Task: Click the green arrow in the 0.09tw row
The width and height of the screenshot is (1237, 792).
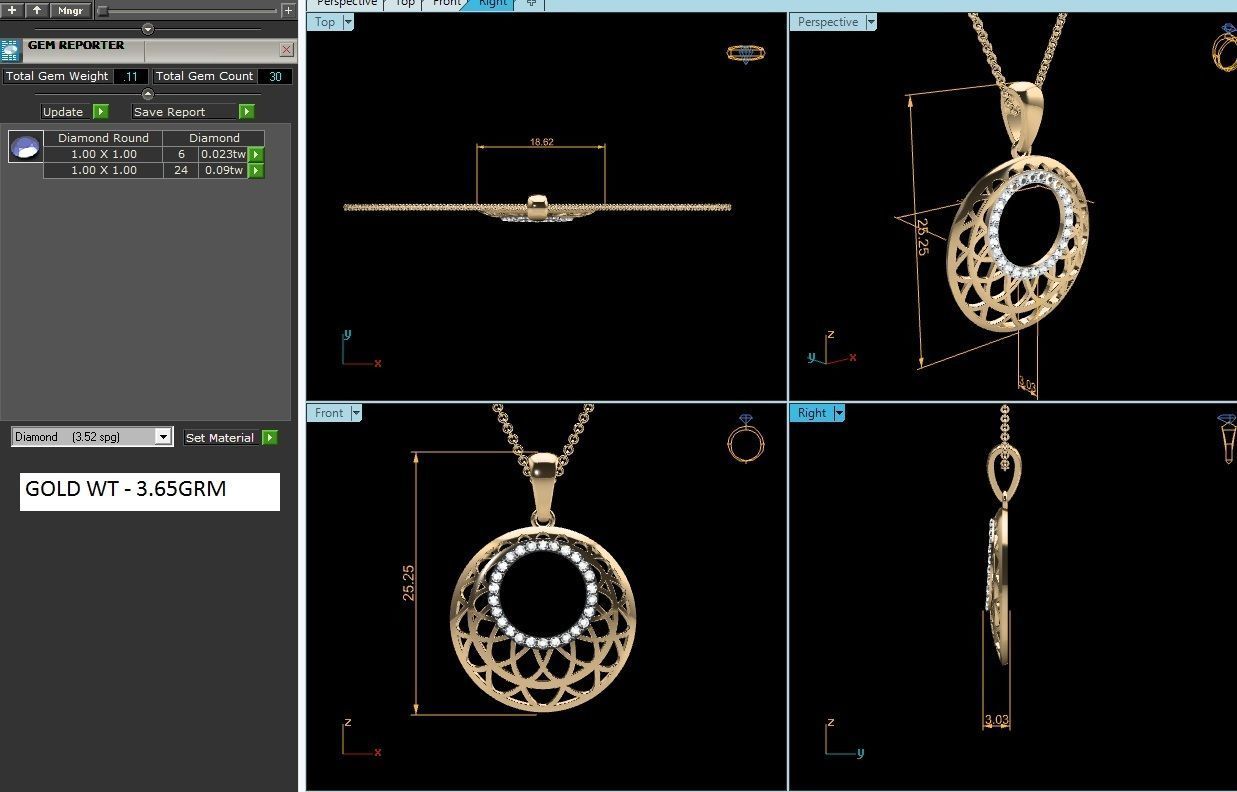Action: [256, 170]
